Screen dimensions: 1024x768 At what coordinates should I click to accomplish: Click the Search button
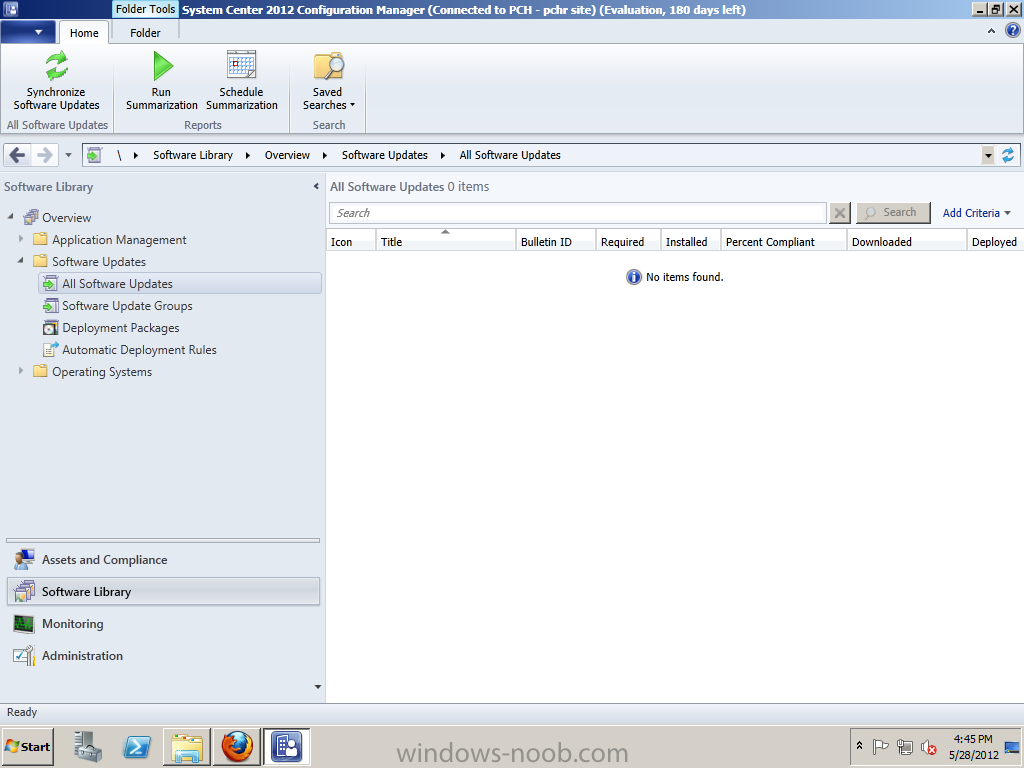893,213
